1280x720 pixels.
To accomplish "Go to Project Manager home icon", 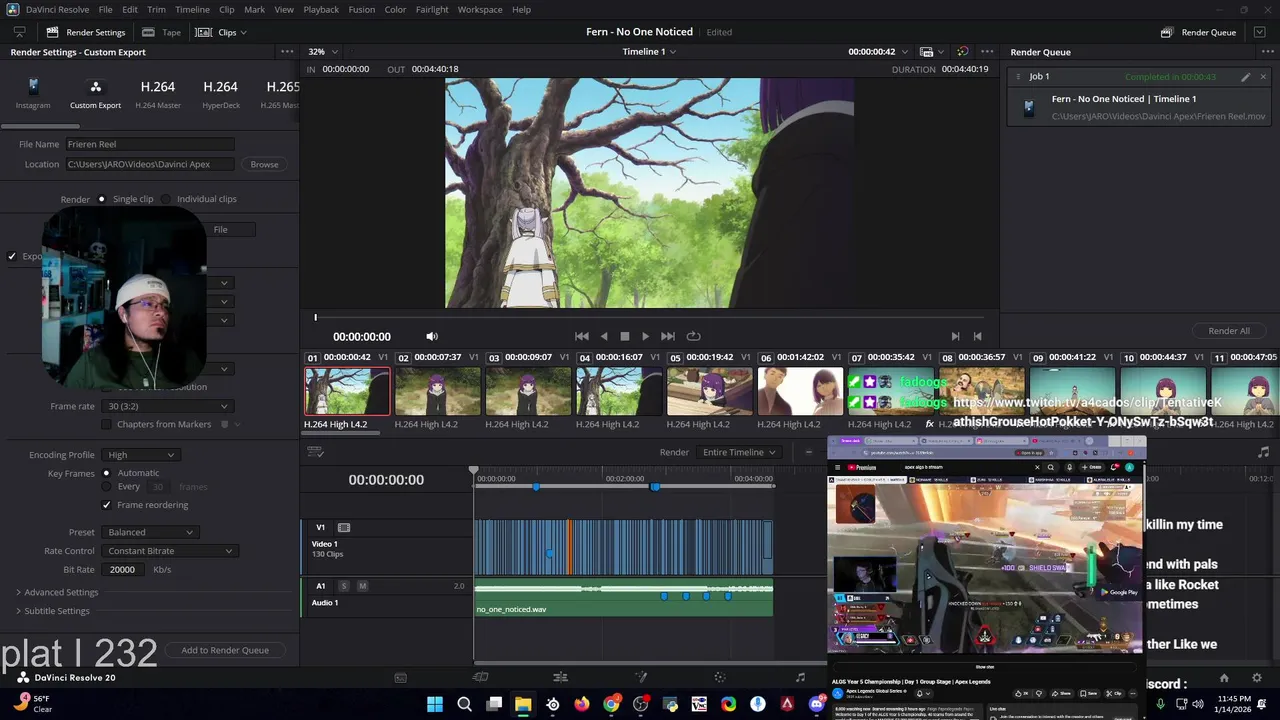I will click(x=1226, y=677).
